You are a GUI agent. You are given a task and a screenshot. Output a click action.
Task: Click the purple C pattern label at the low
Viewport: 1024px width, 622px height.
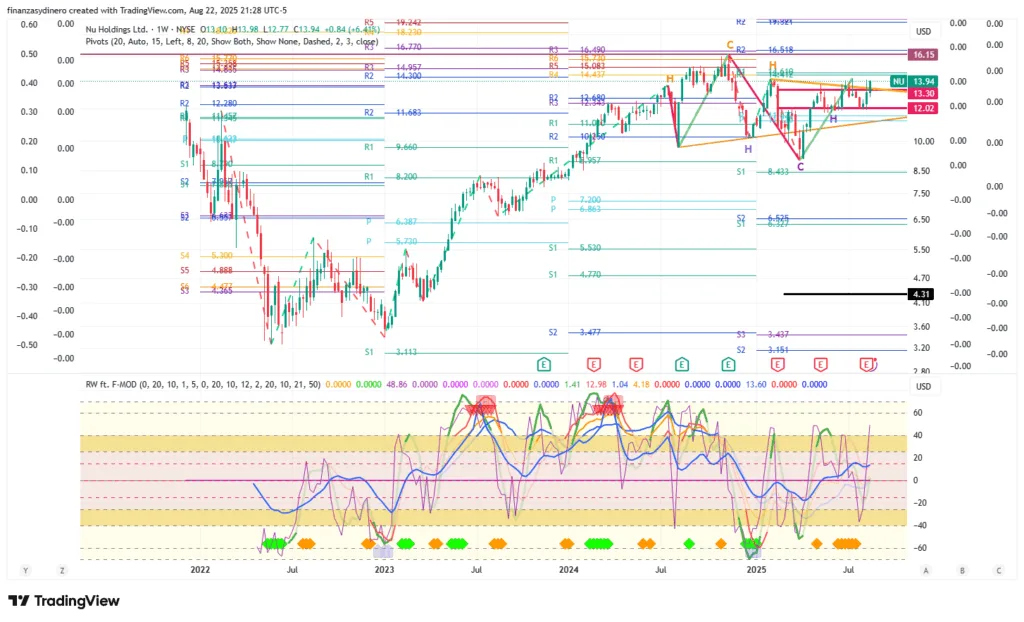(x=801, y=167)
